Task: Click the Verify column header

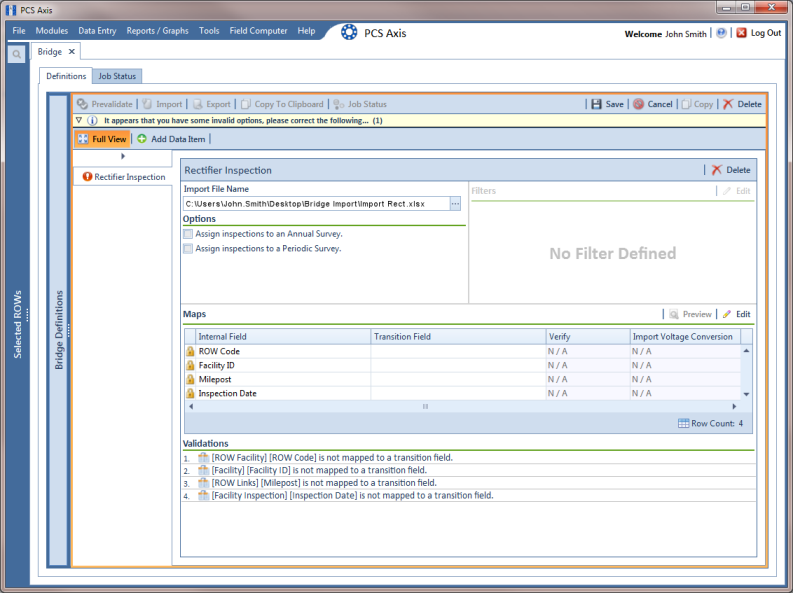Action: click(588, 337)
